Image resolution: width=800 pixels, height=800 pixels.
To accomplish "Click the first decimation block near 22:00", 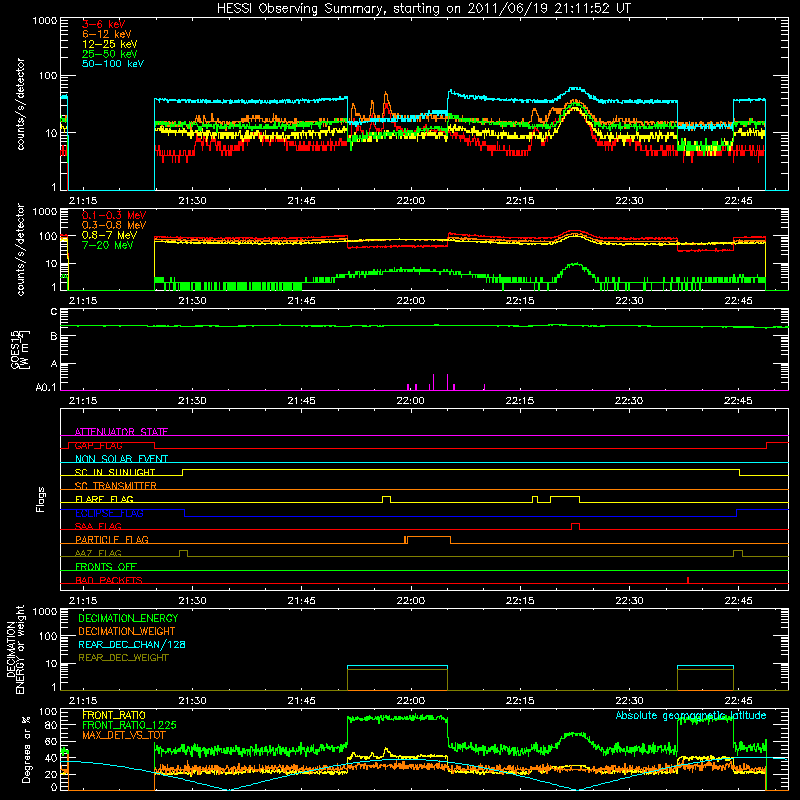I will (397, 678).
